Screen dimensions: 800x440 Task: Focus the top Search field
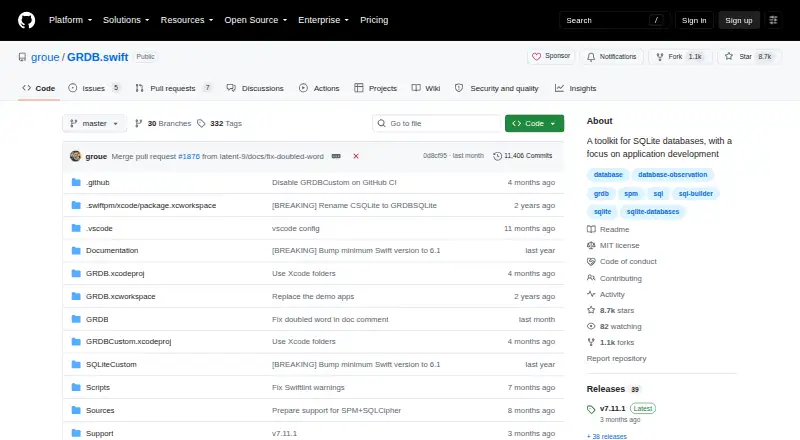click(614, 20)
